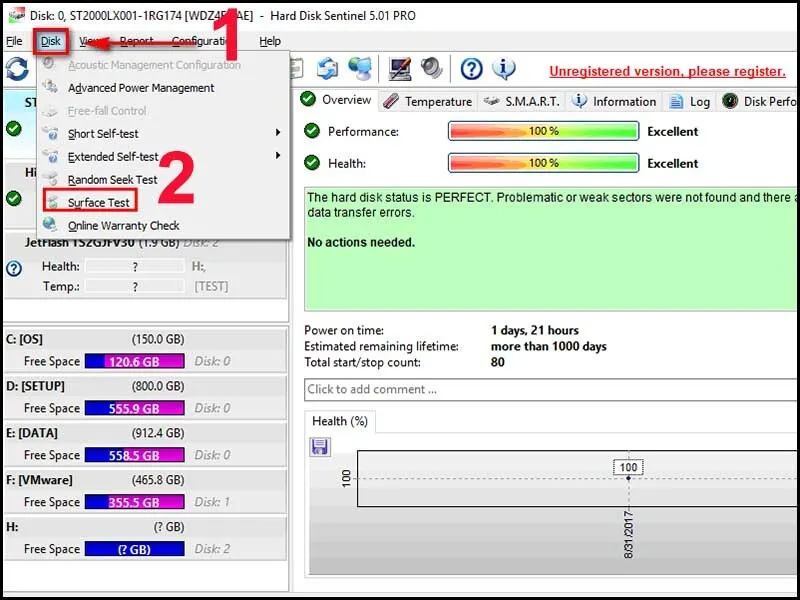Click the '1 days, 21 hours' power-on value

(535, 330)
